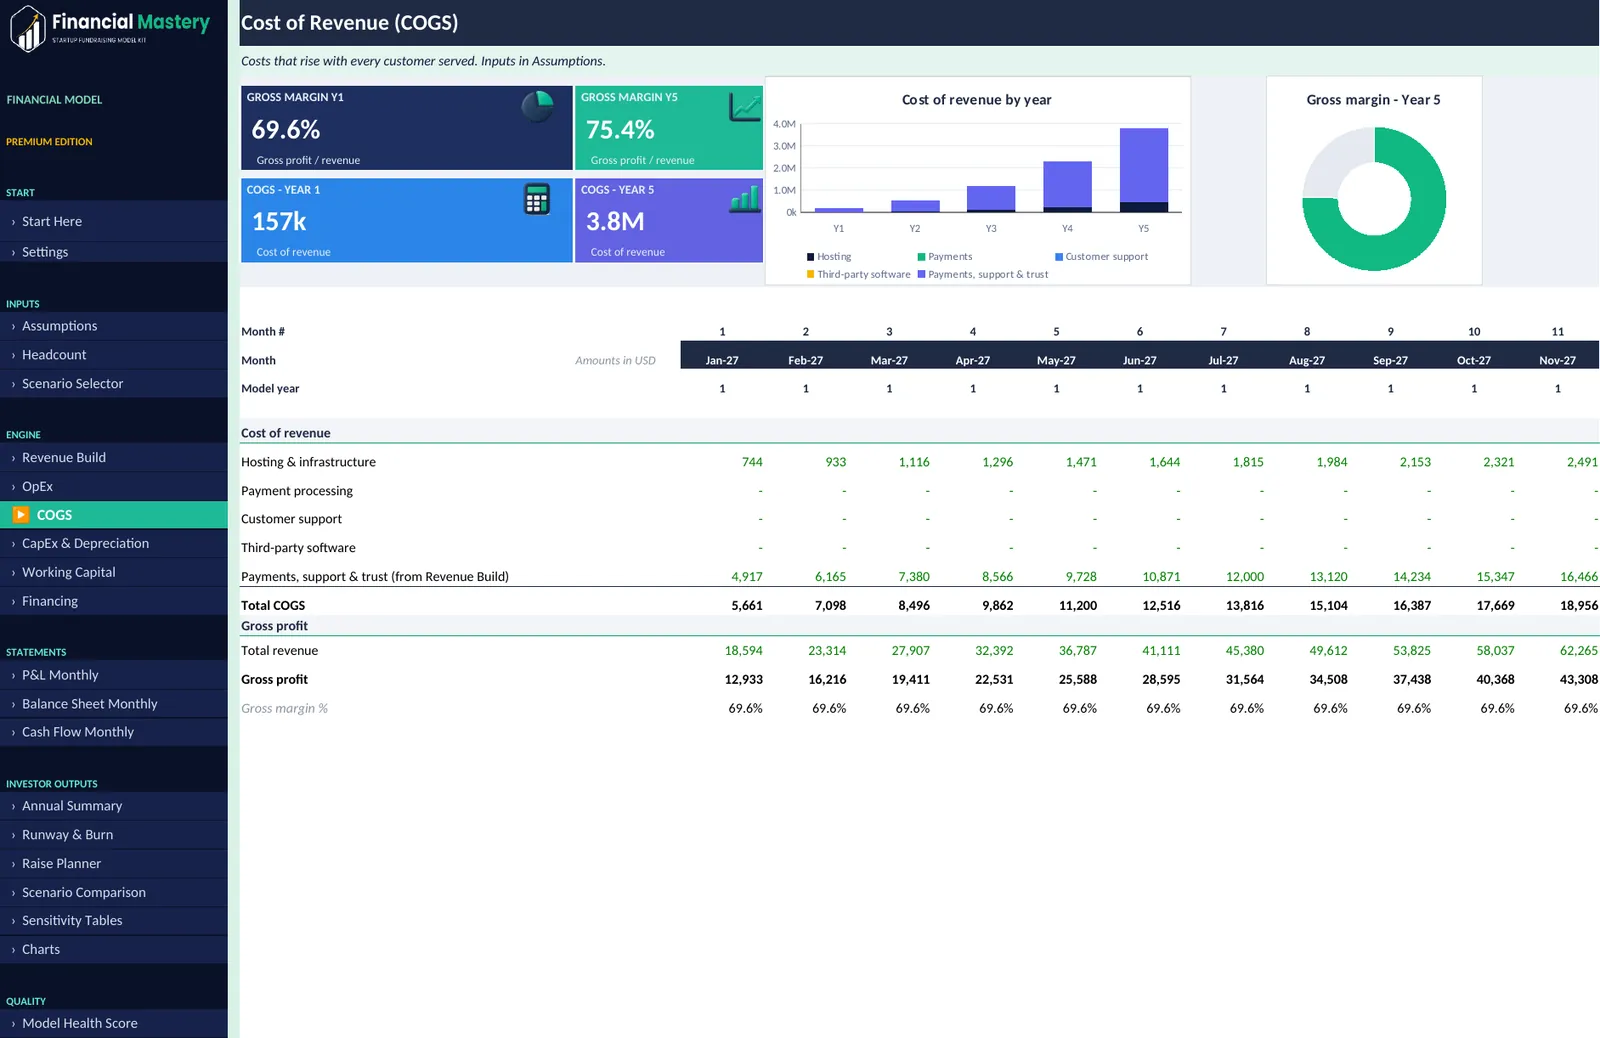The image size is (1600, 1038).
Task: Open Balance Sheet Monthly
Action: (114, 704)
